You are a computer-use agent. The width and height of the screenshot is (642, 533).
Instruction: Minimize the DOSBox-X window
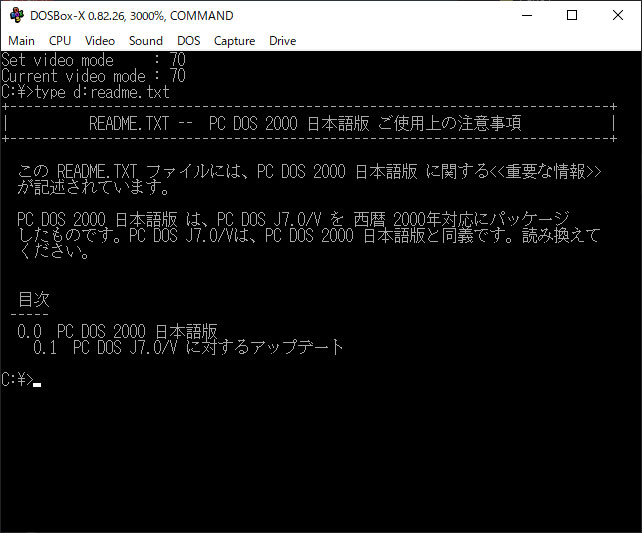tap(527, 15)
